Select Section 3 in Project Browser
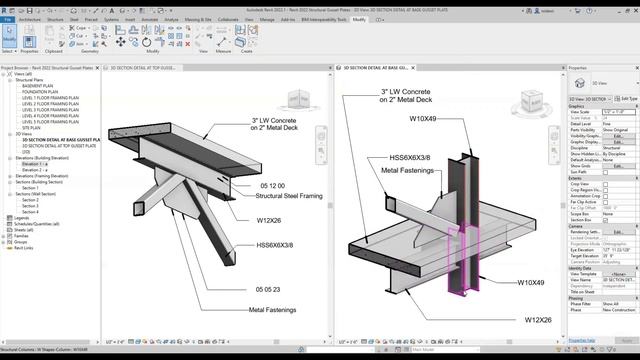Image resolution: width=640 pixels, height=360 pixels. 30,206
